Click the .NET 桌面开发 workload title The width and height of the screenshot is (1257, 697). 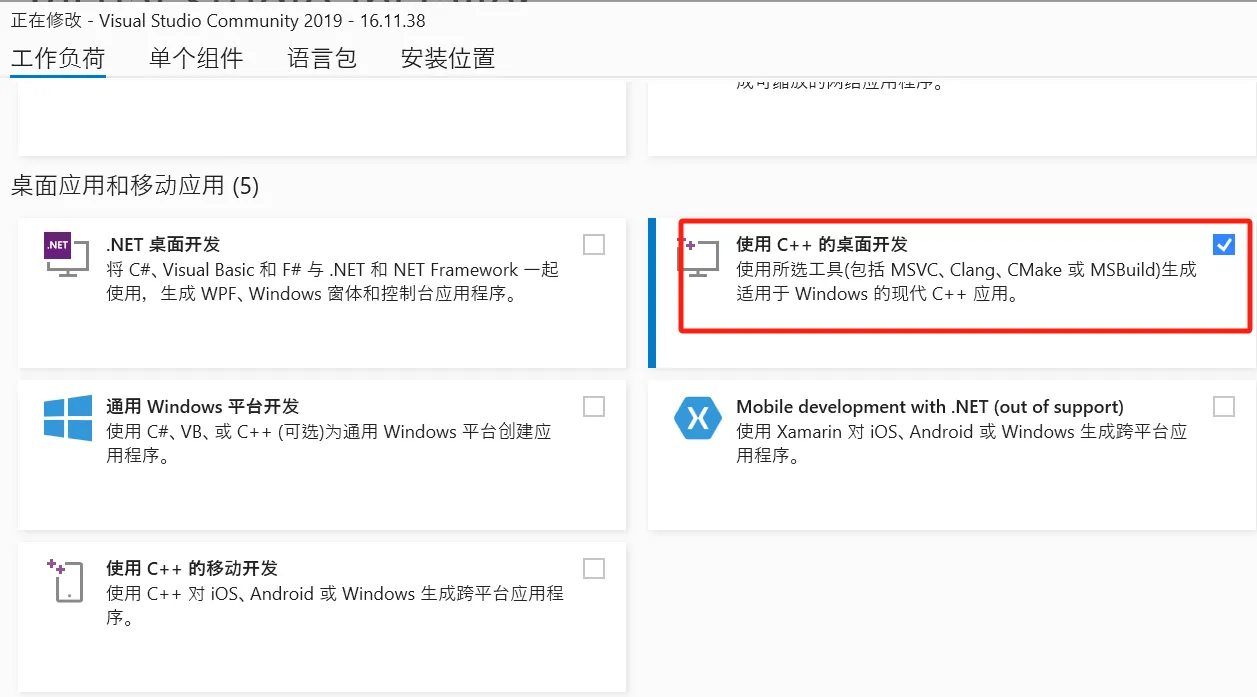coord(163,244)
